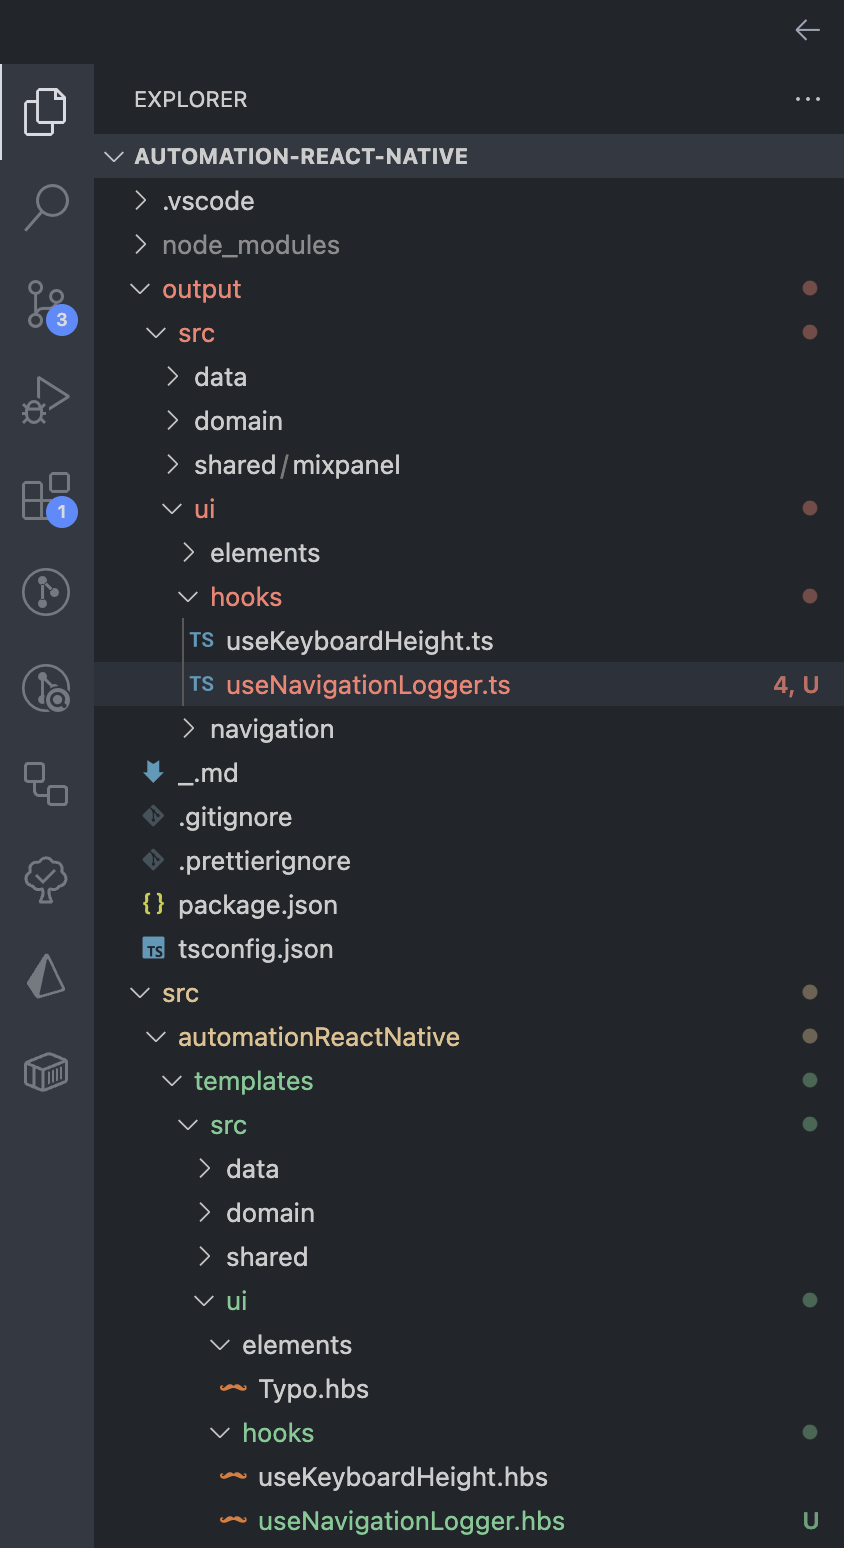Collapse the output folder
The width and height of the screenshot is (844, 1548).
coord(201,289)
